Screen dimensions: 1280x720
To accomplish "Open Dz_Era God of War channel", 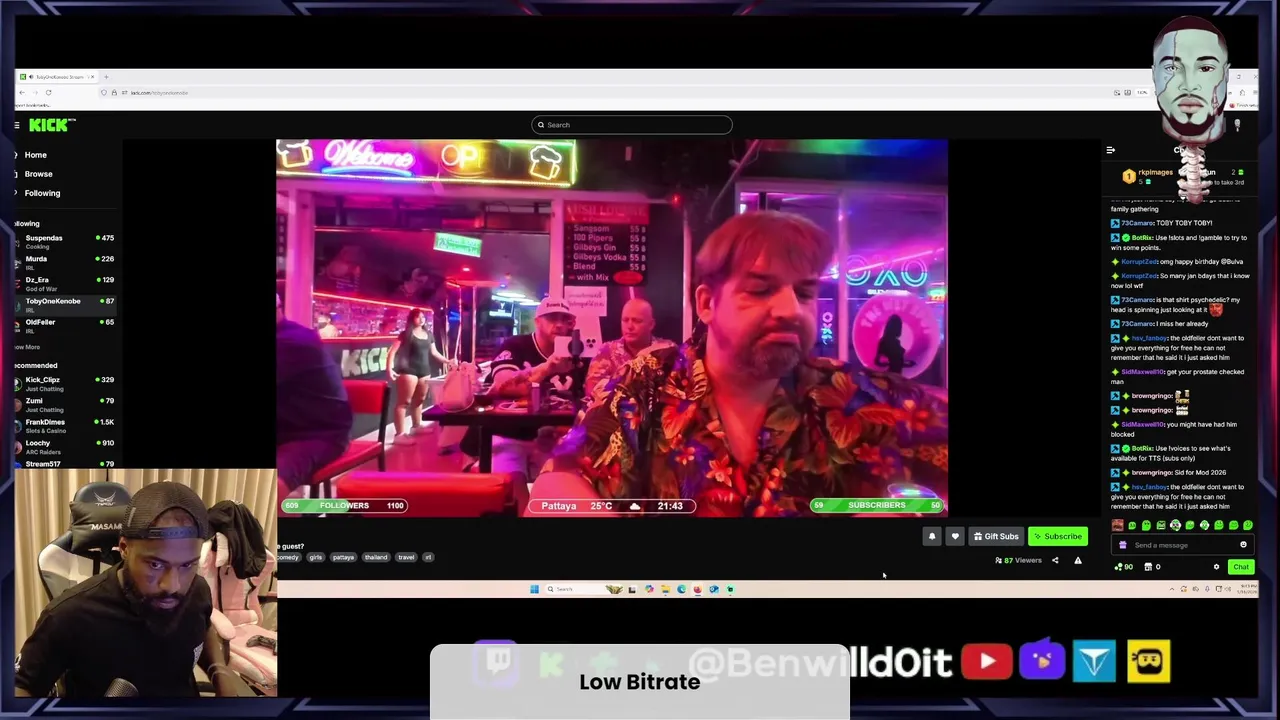I will coord(66,284).
